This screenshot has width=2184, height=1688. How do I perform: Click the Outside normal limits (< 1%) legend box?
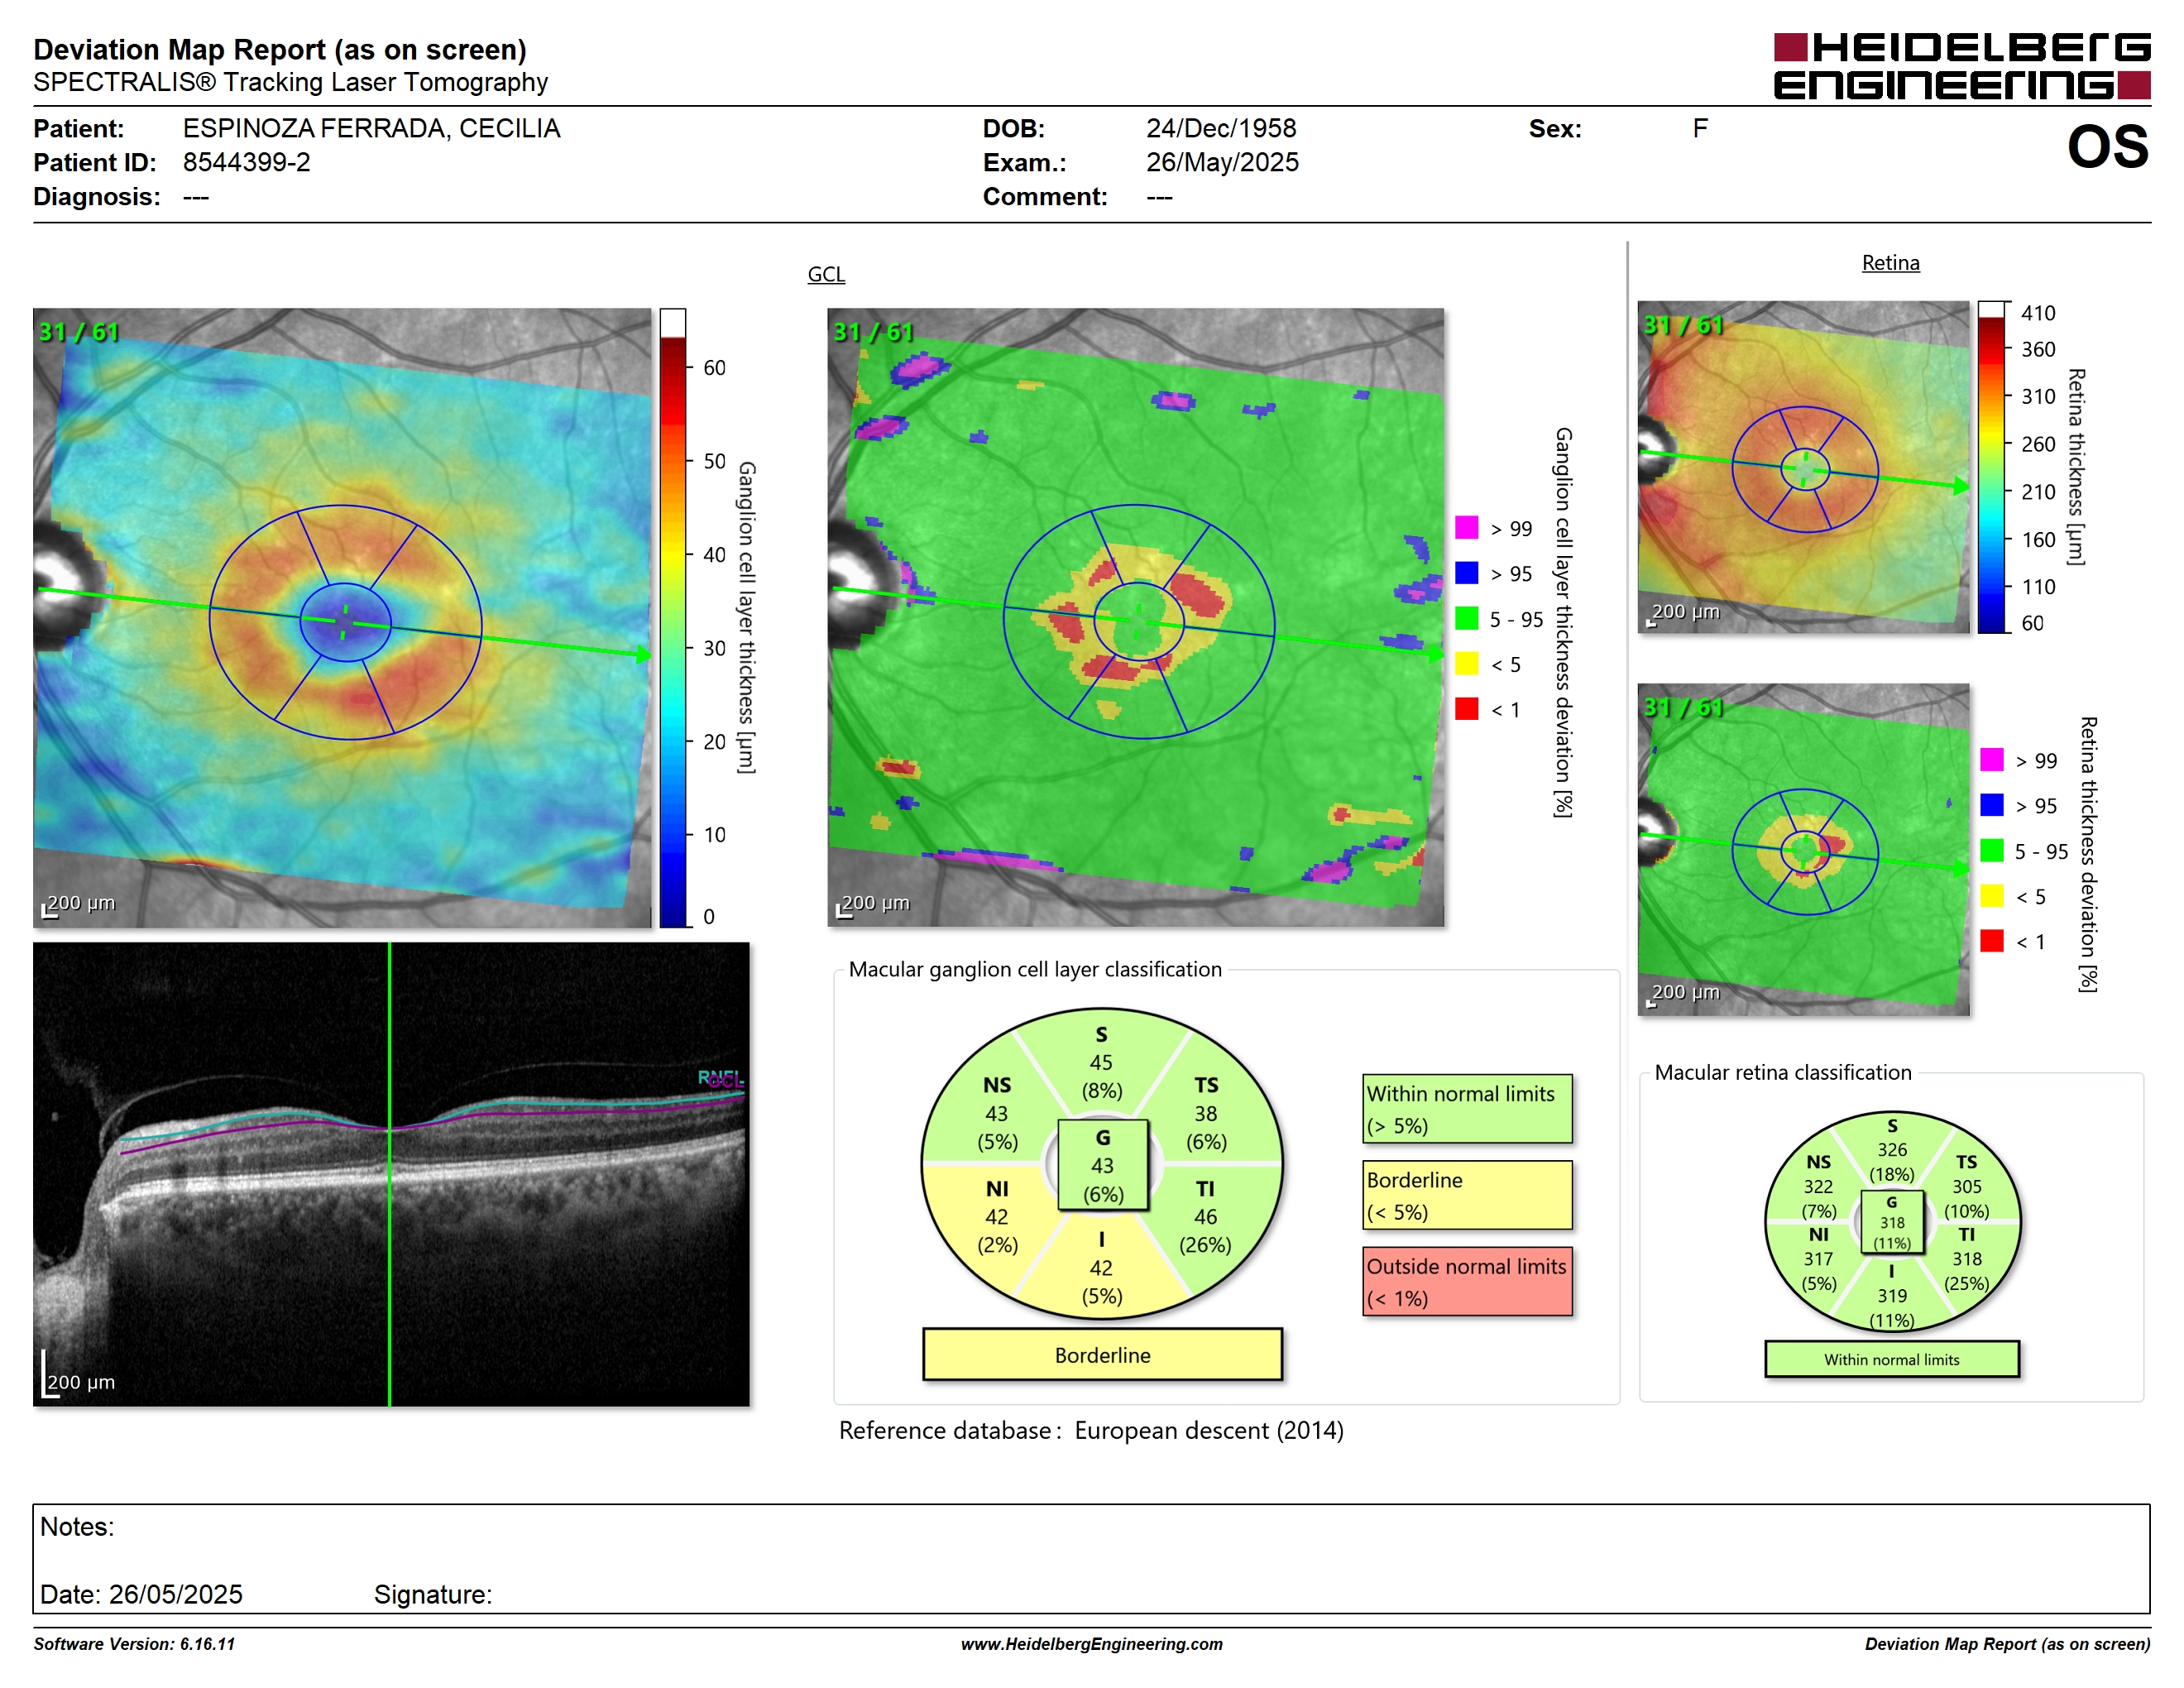click(x=1467, y=1281)
